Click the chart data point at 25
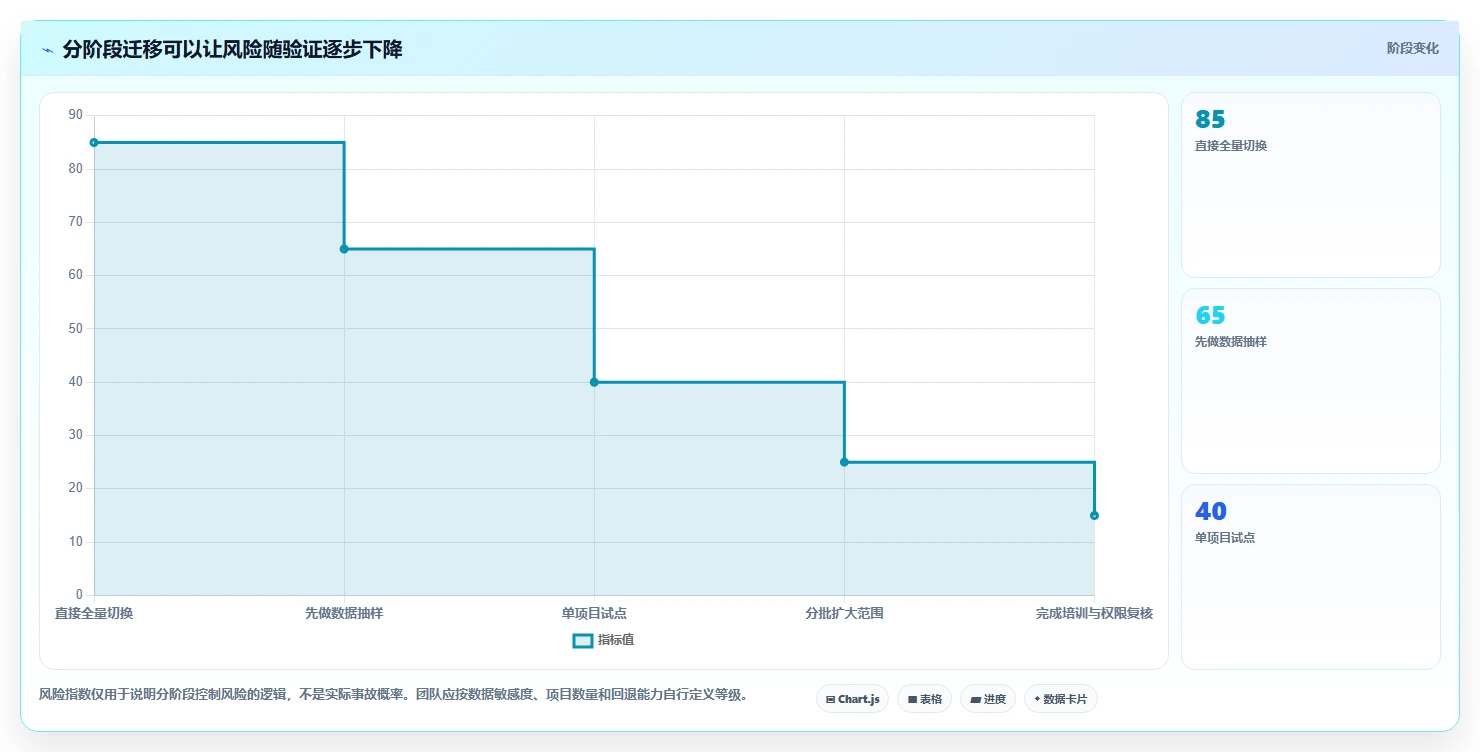Viewport: 1480px width, 752px height. tap(844, 462)
